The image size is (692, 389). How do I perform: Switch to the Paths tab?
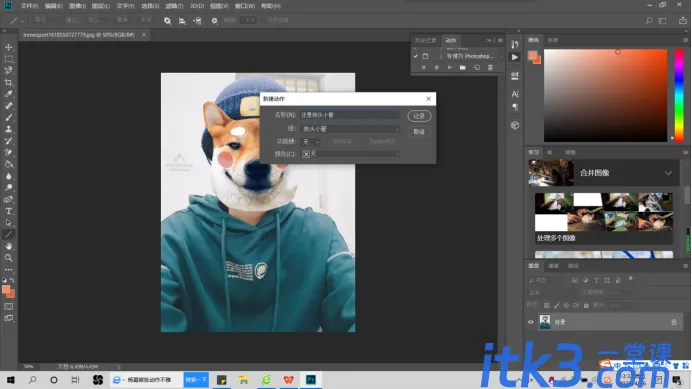573,266
